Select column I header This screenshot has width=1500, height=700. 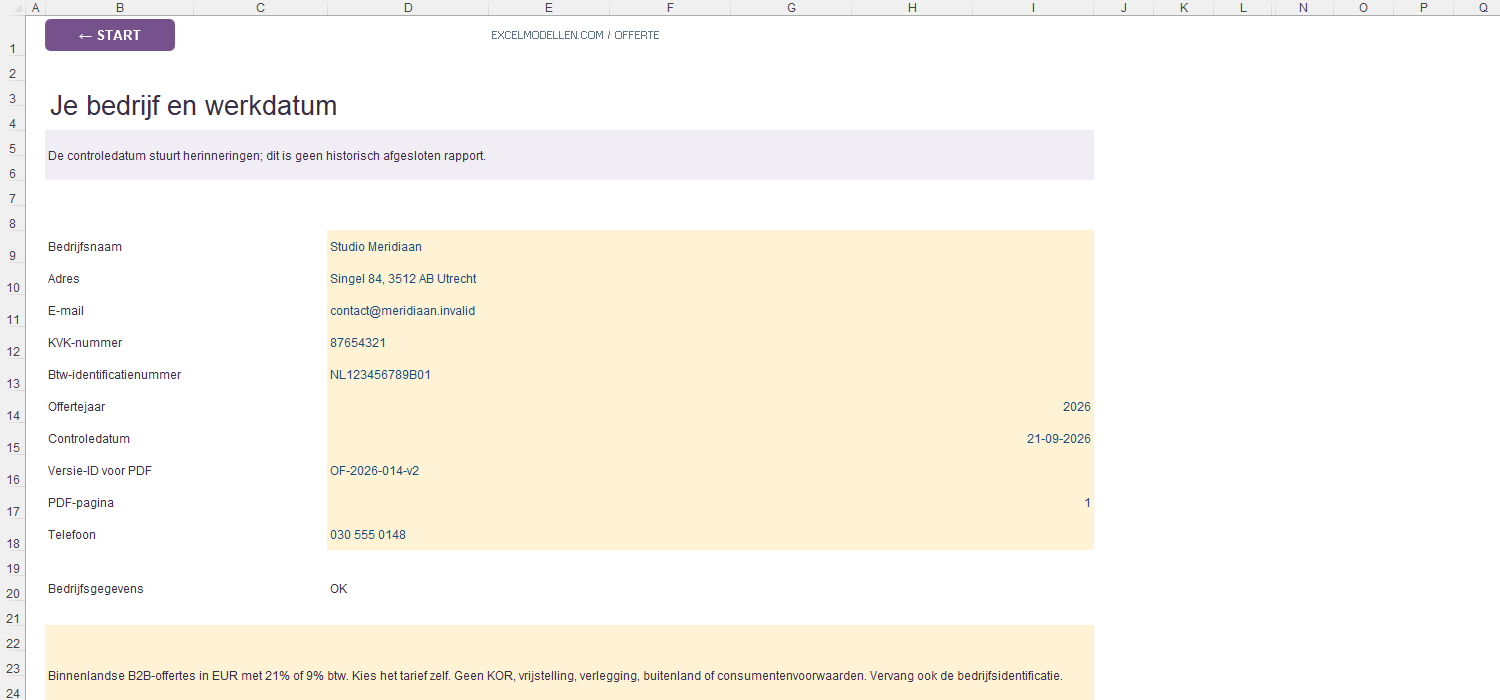1033,8
